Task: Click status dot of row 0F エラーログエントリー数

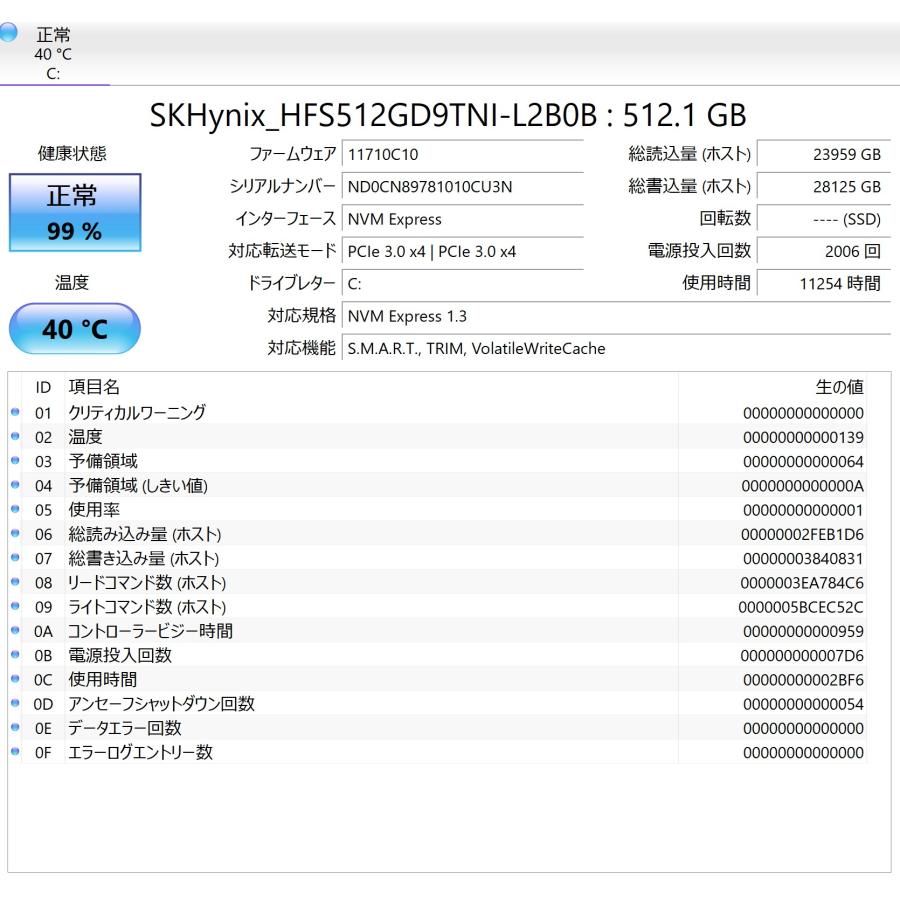Action: (15, 751)
